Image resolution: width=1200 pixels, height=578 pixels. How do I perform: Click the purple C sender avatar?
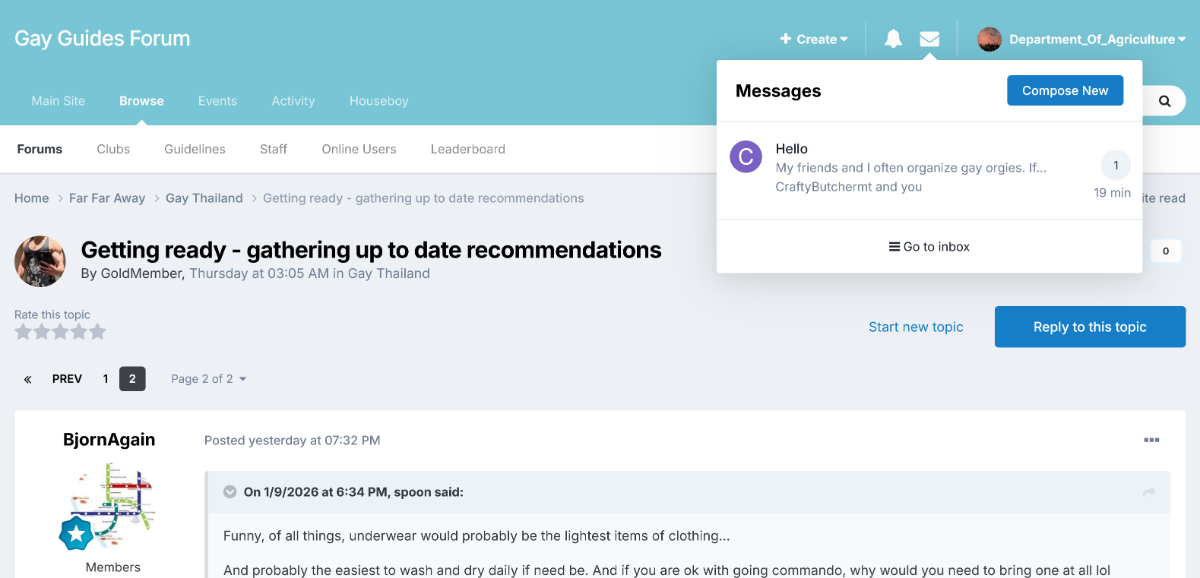coord(746,156)
